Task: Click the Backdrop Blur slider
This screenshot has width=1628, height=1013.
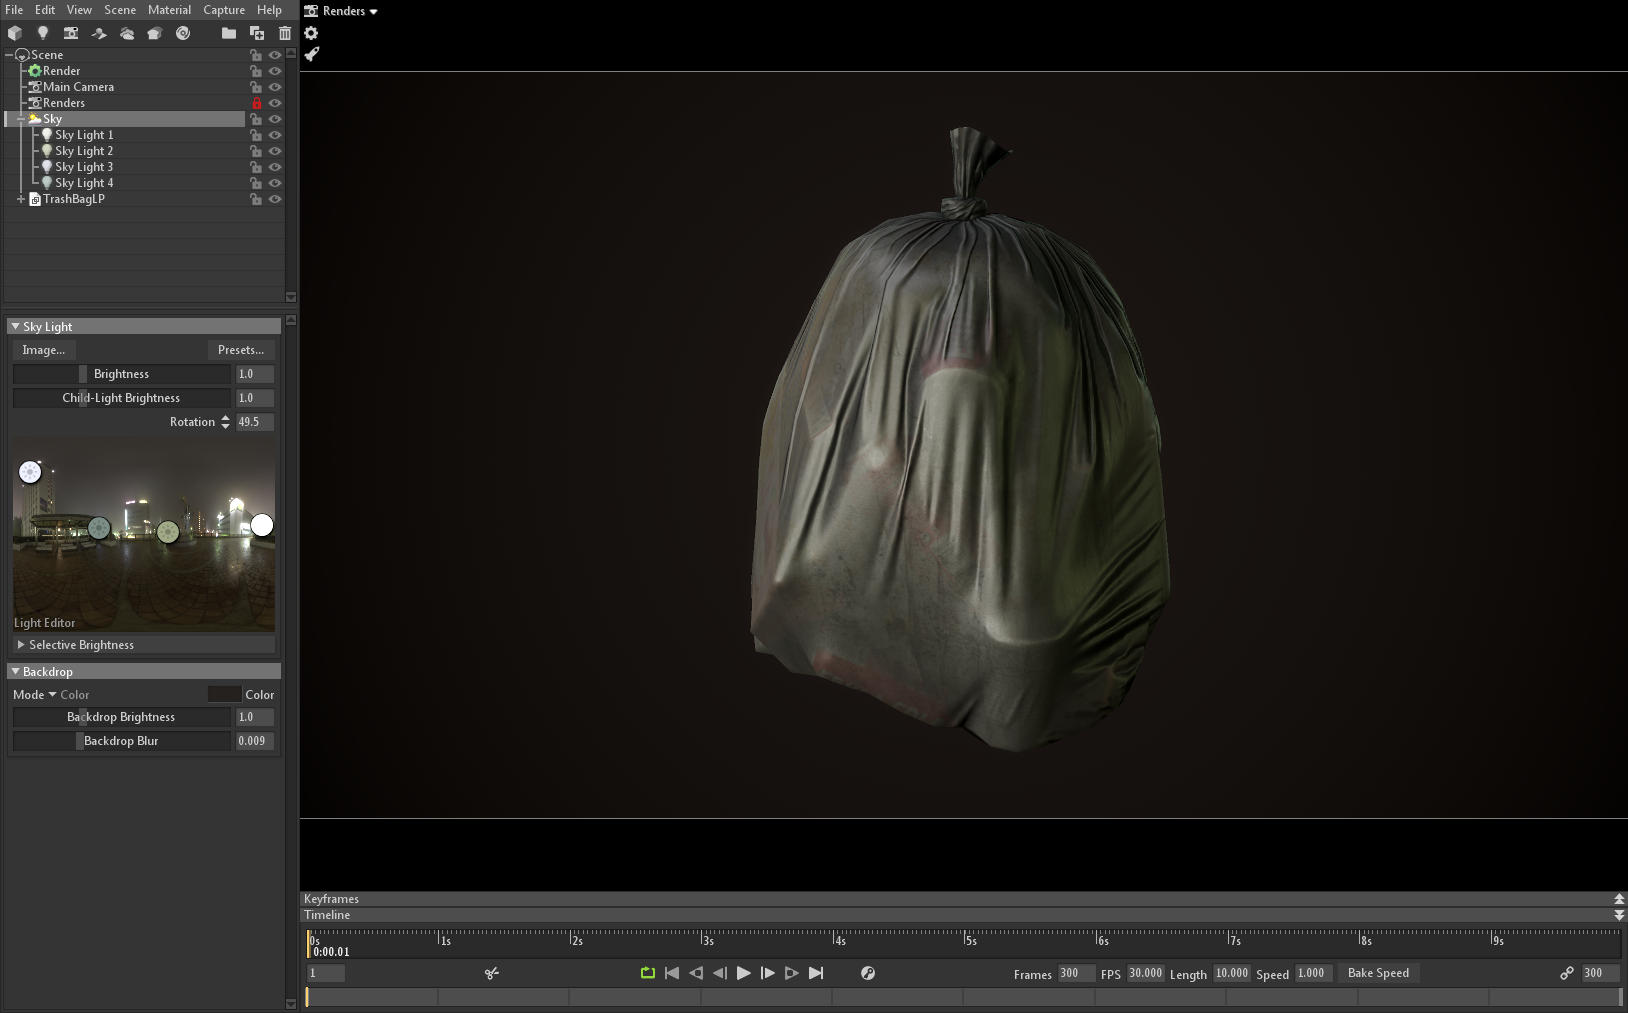Action: pos(121,741)
